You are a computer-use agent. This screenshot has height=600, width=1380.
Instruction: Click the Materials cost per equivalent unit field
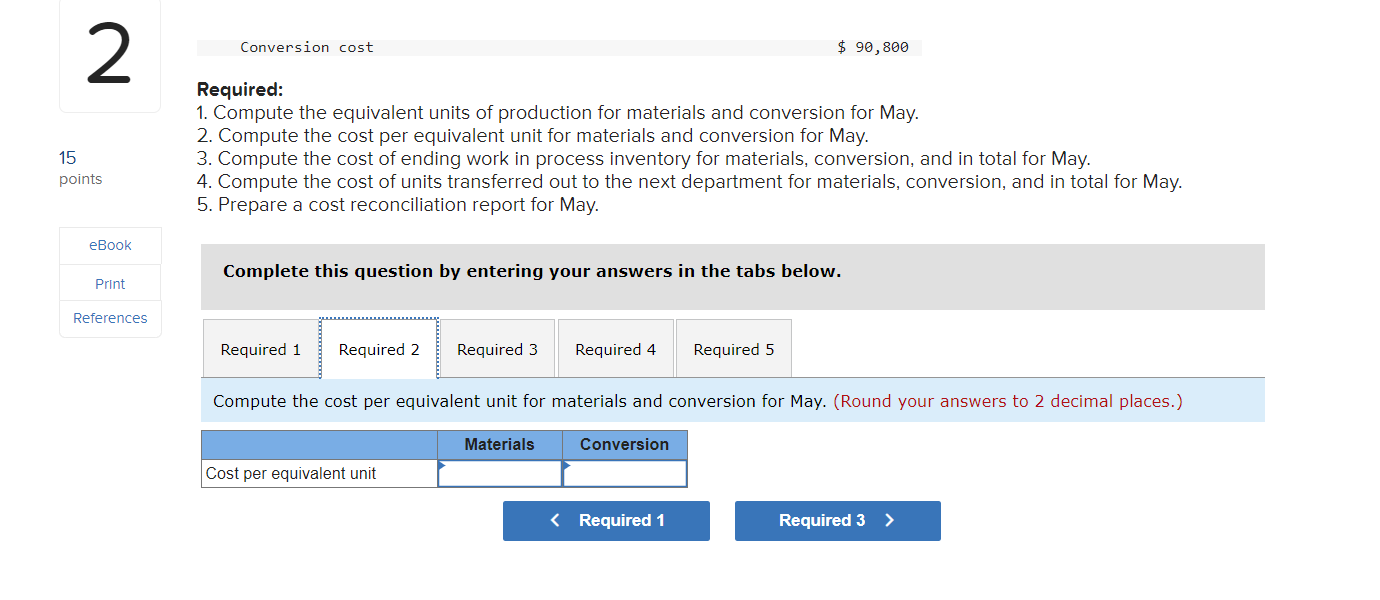500,473
